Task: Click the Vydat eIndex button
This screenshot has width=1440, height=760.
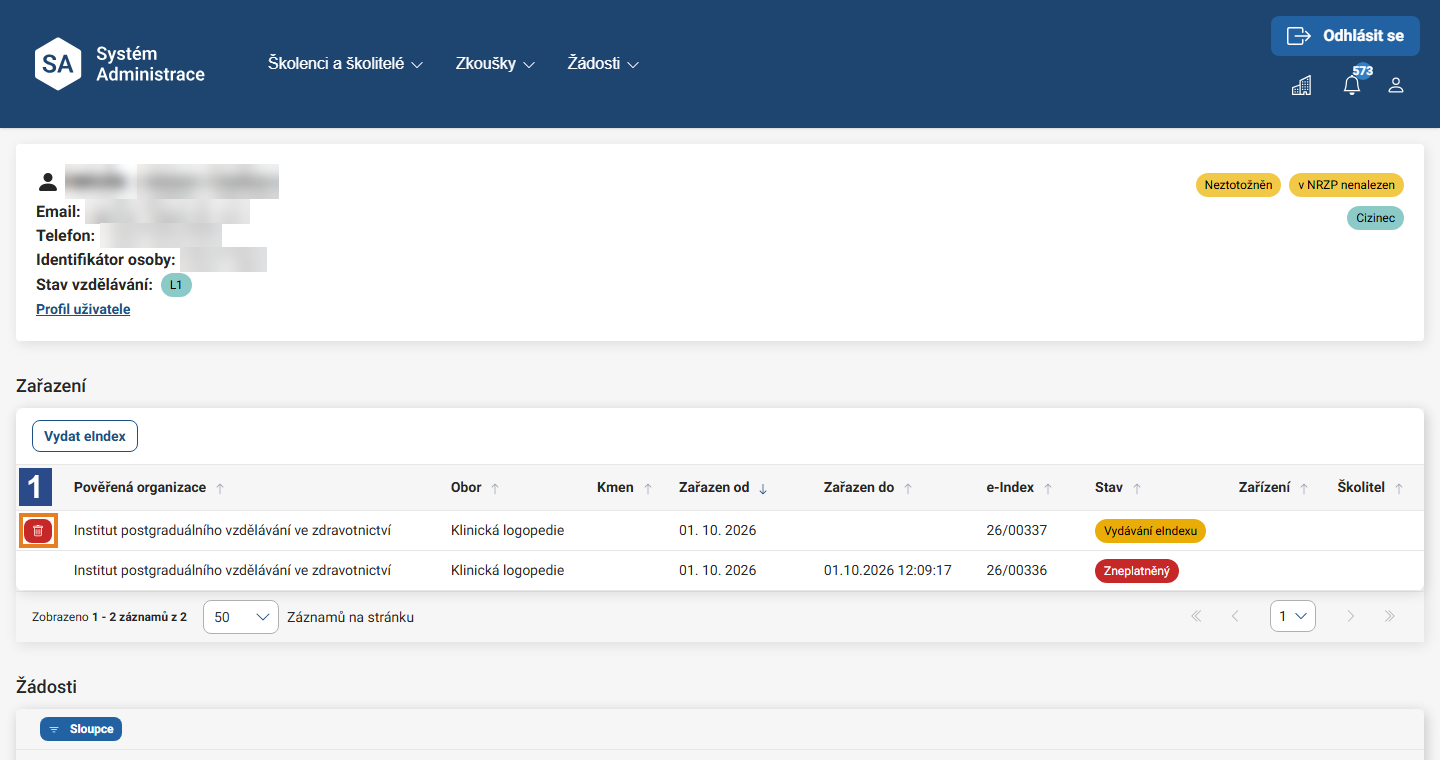Action: click(x=85, y=436)
